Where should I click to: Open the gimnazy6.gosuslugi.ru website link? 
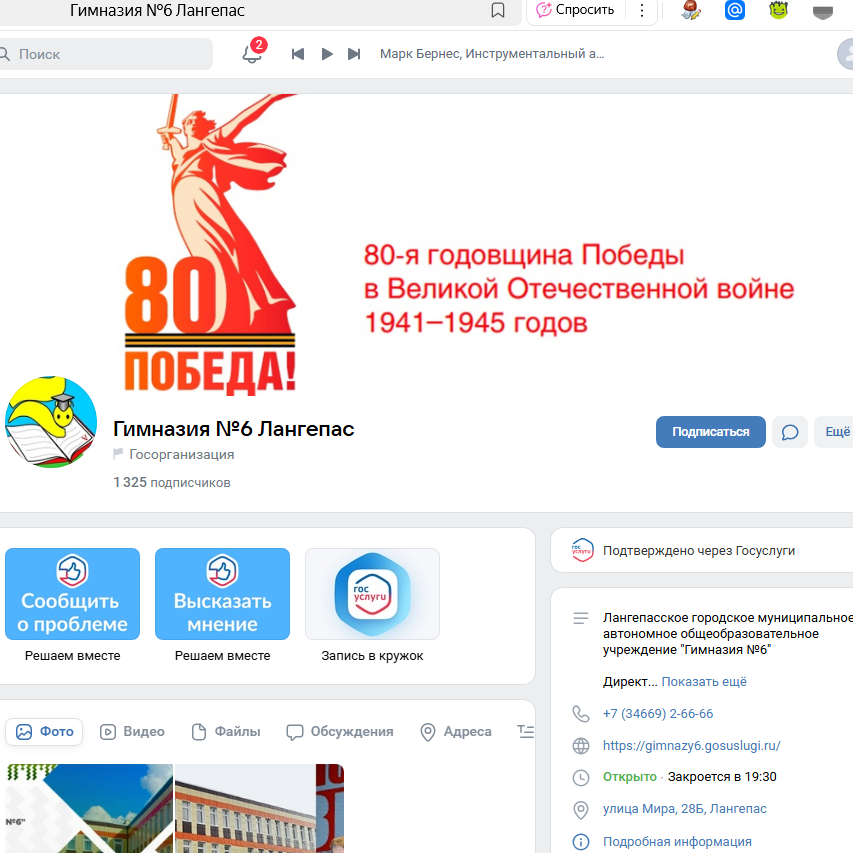(x=691, y=745)
